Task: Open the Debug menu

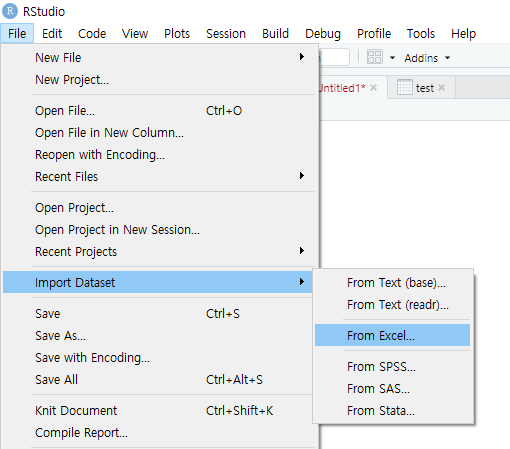Action: (x=323, y=33)
